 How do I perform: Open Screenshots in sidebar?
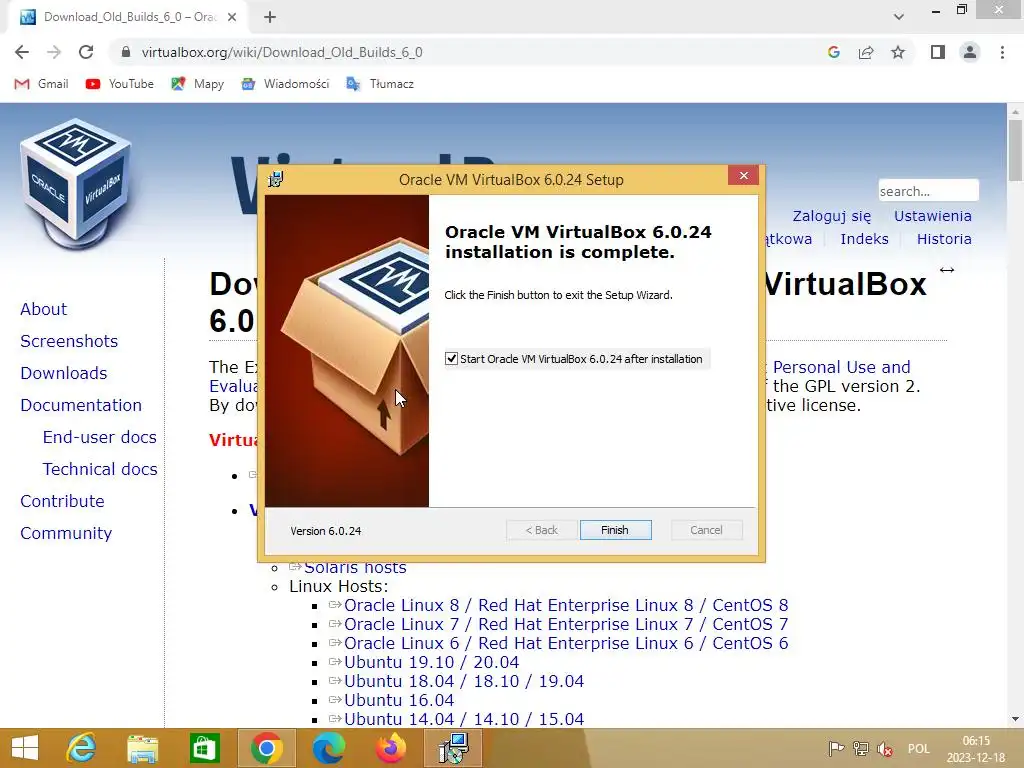69,341
